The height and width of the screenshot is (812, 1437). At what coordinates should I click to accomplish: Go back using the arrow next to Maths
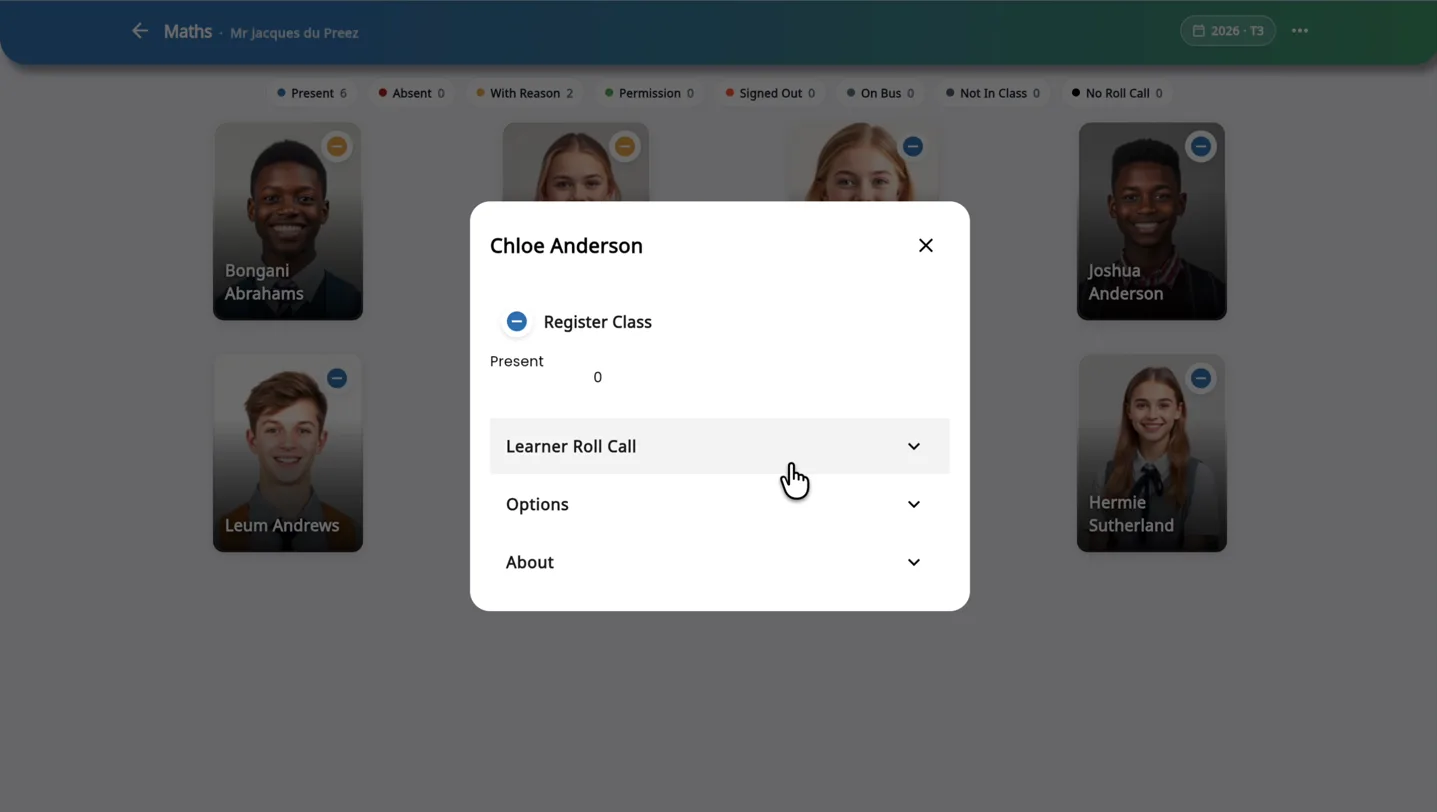[x=140, y=31]
